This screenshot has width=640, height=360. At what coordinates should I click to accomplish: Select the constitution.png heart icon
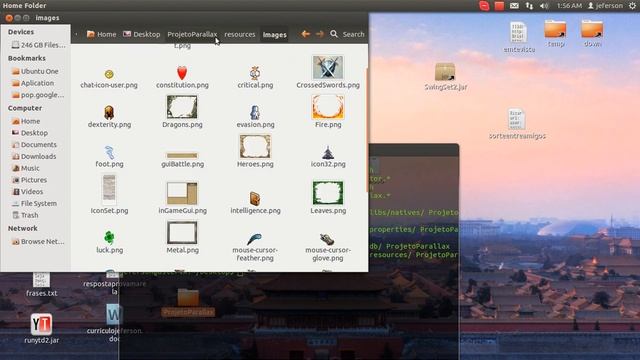click(x=182, y=73)
